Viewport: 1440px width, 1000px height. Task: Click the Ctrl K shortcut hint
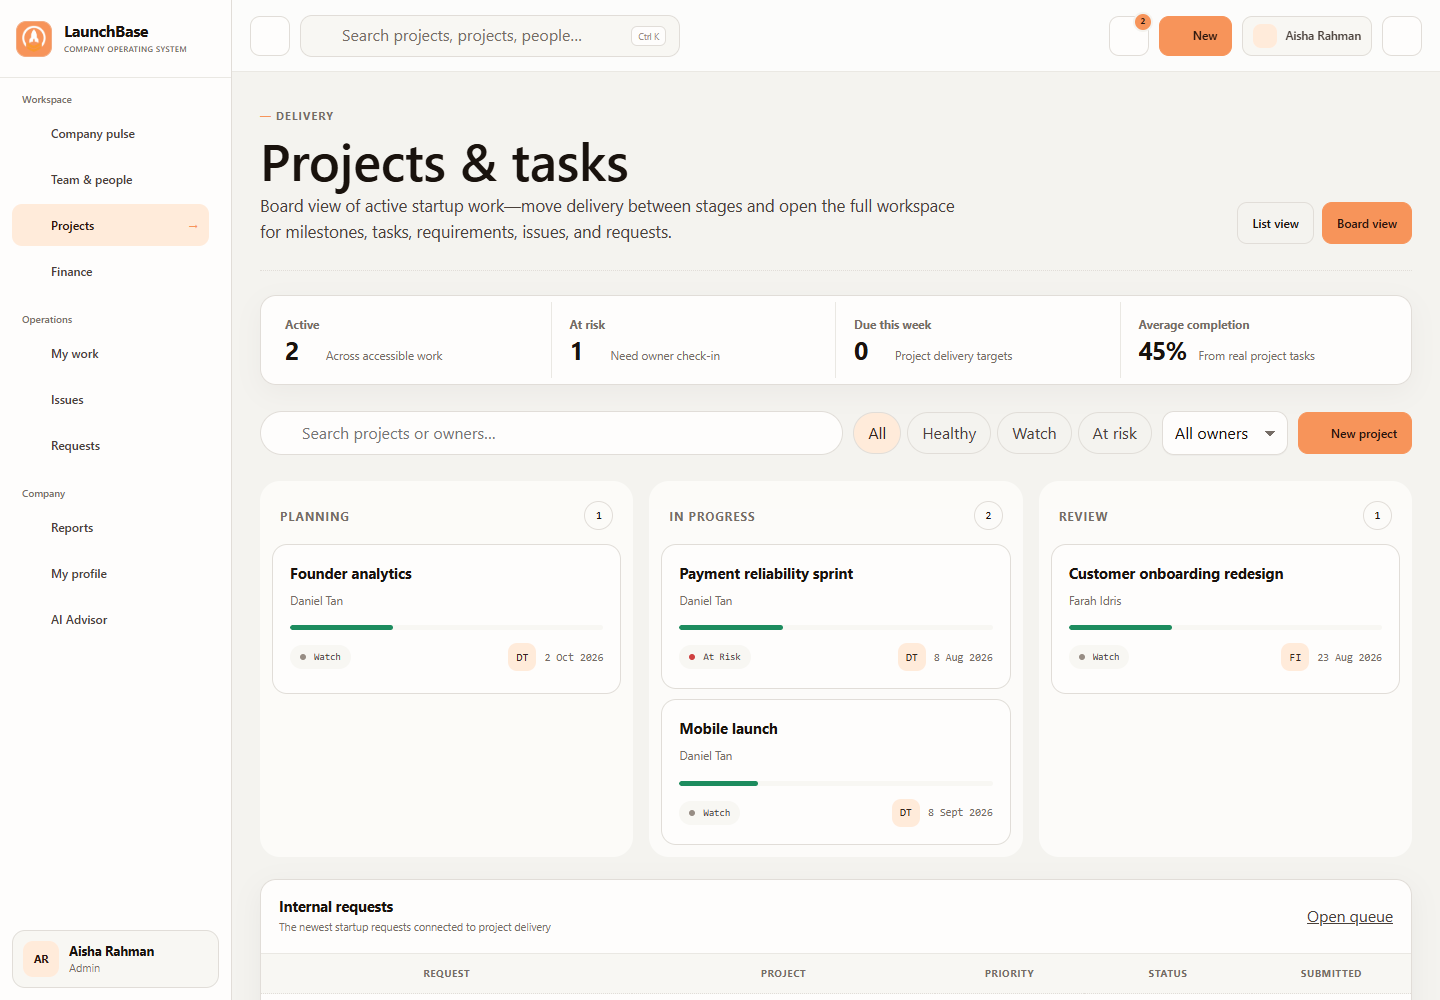coord(649,37)
